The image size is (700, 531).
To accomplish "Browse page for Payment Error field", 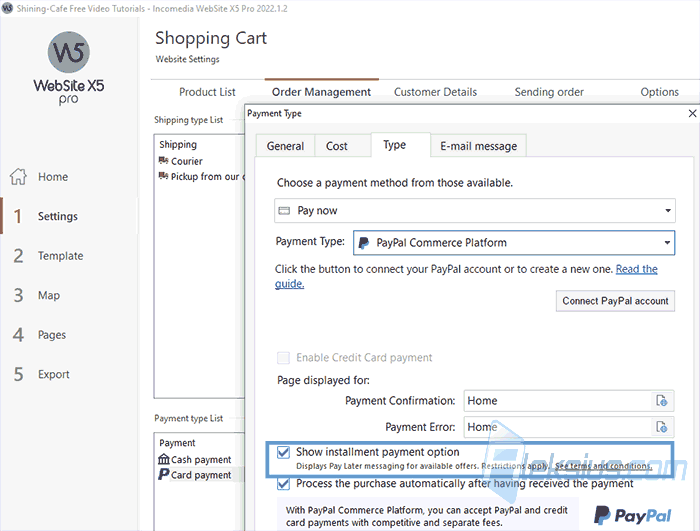I will pyautogui.click(x=662, y=427).
